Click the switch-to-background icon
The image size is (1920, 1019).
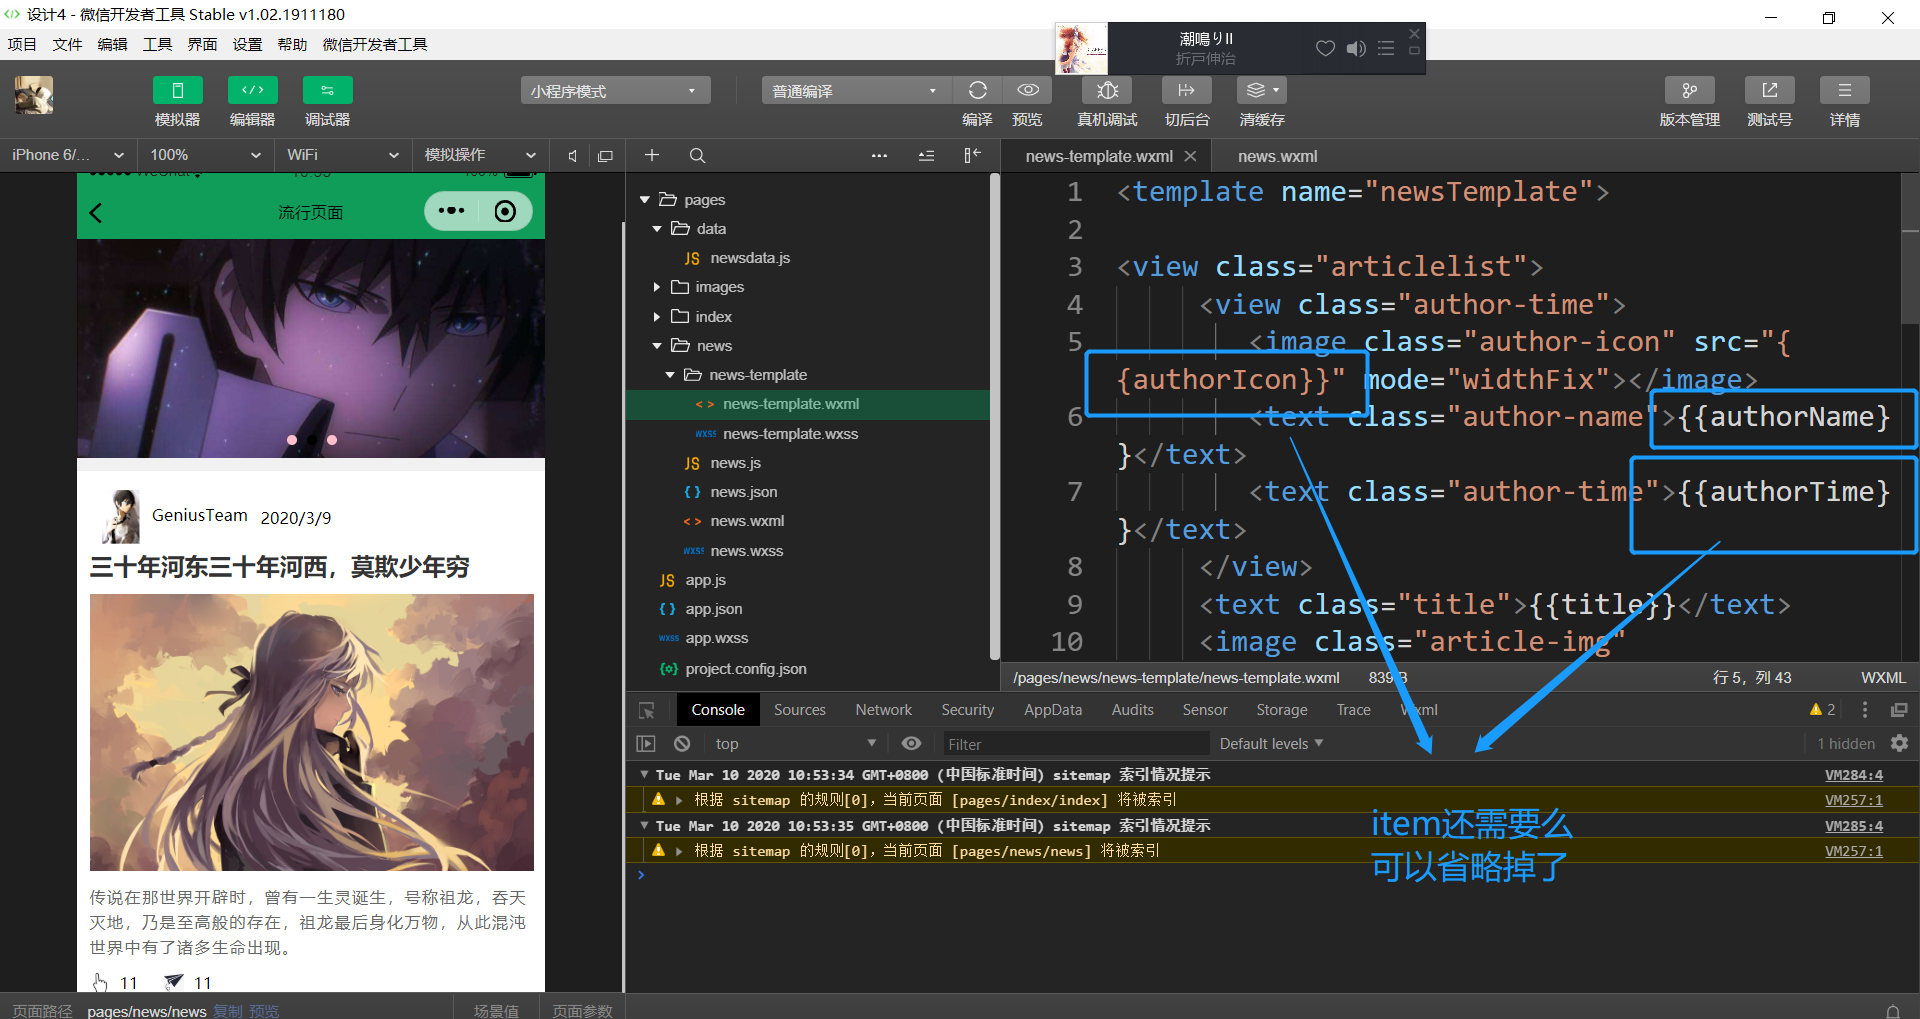(x=1187, y=90)
